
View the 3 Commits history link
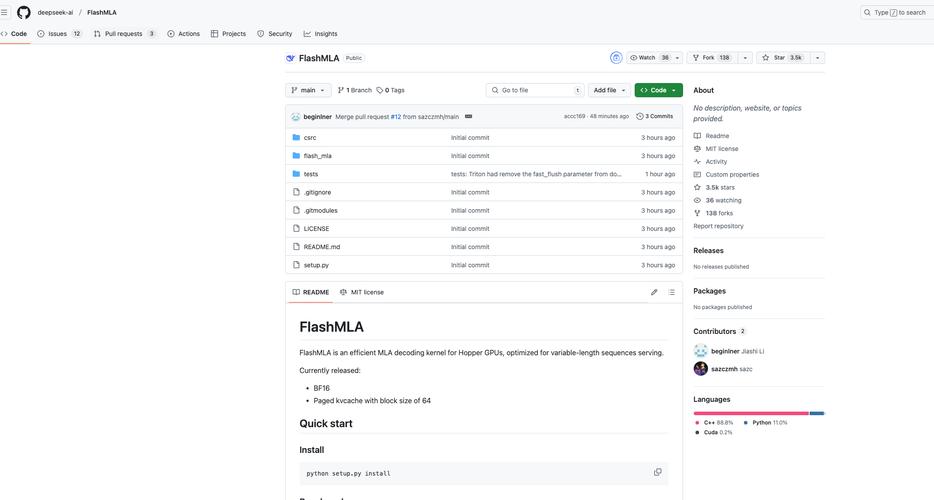655,116
